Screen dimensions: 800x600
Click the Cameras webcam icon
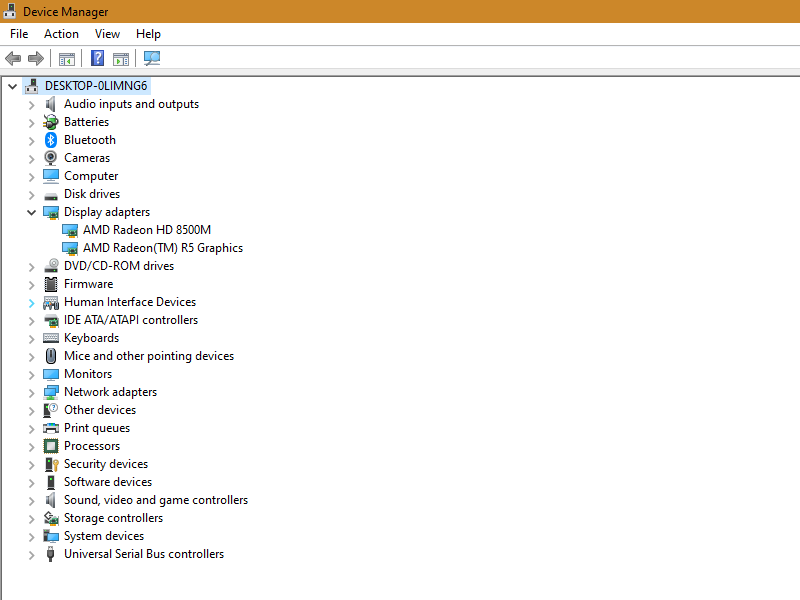pos(51,158)
